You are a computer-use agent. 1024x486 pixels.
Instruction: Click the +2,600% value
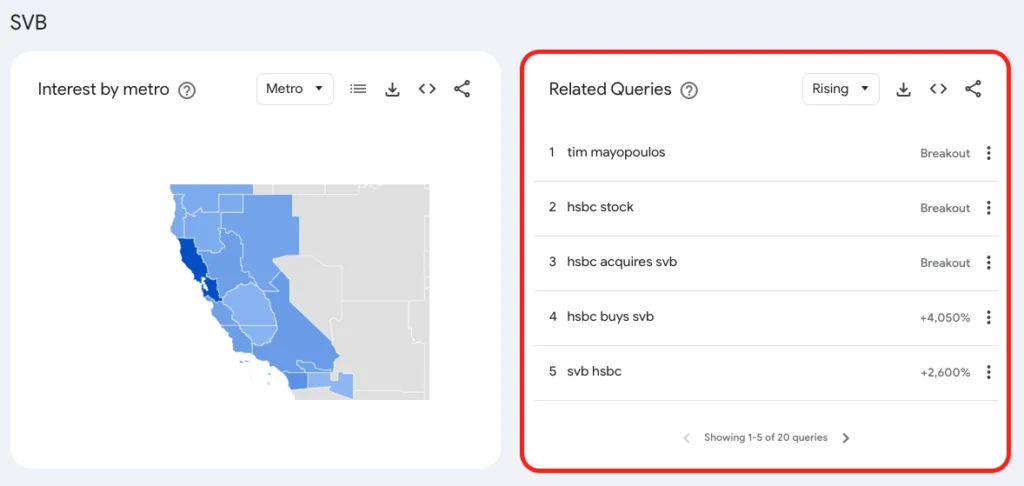tap(945, 372)
